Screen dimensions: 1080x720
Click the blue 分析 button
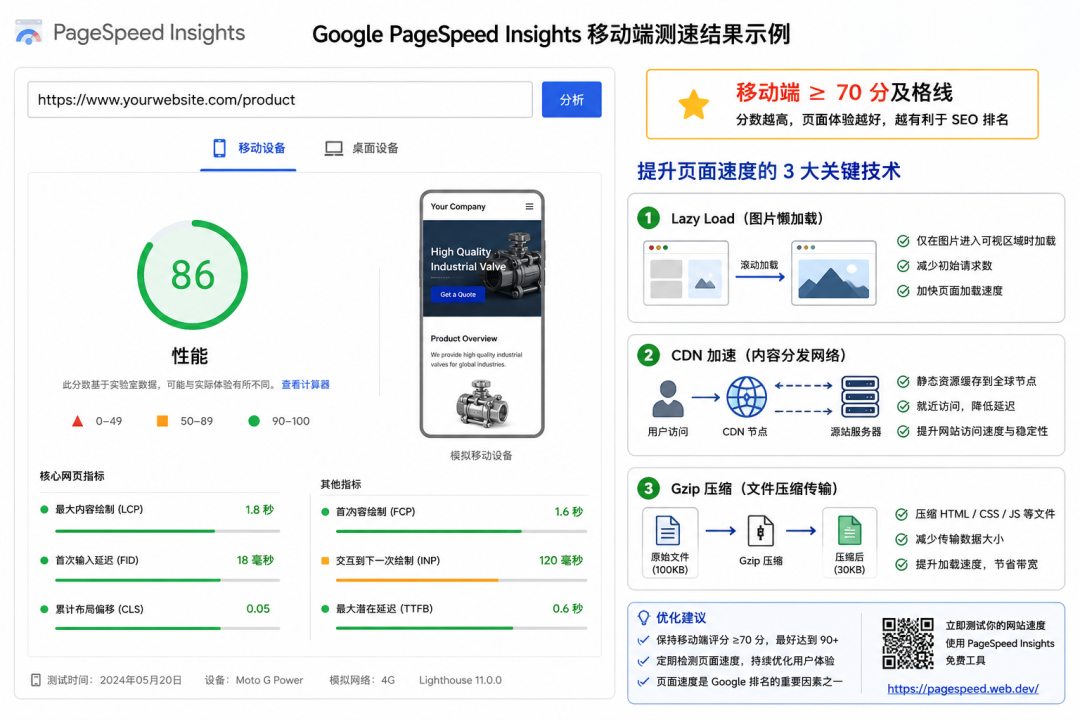[572, 100]
